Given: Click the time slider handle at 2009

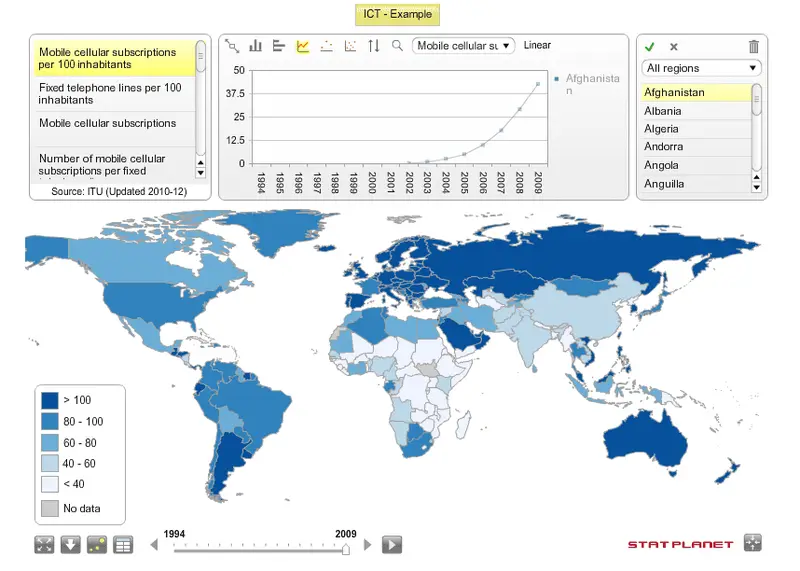Looking at the screenshot, I should coord(346,549).
